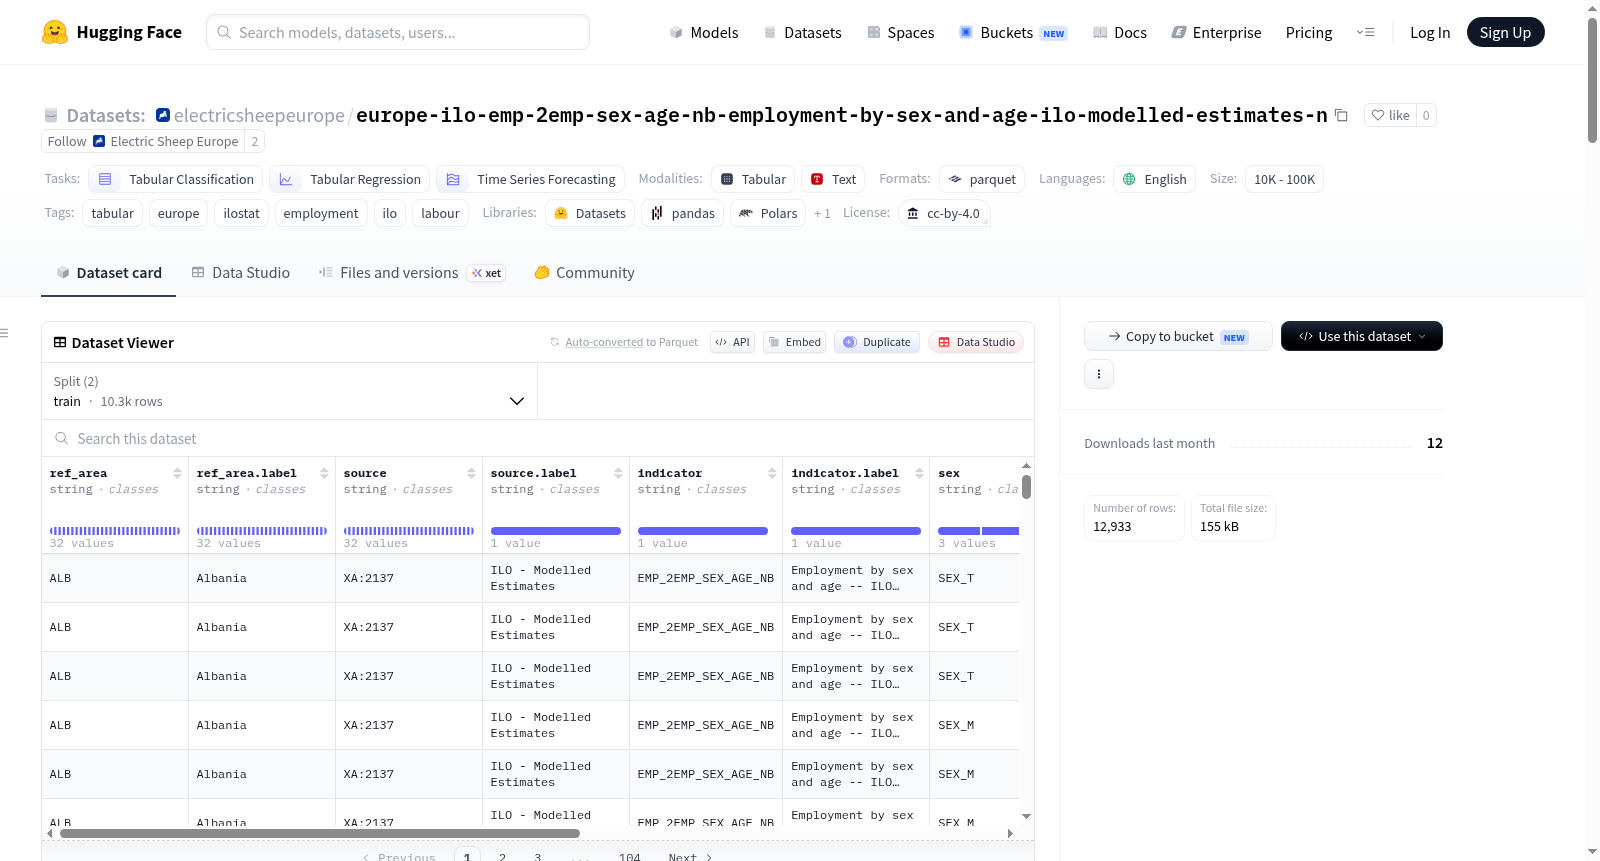Select the 'ilostat' tag
The width and height of the screenshot is (1600, 861).
pos(241,213)
